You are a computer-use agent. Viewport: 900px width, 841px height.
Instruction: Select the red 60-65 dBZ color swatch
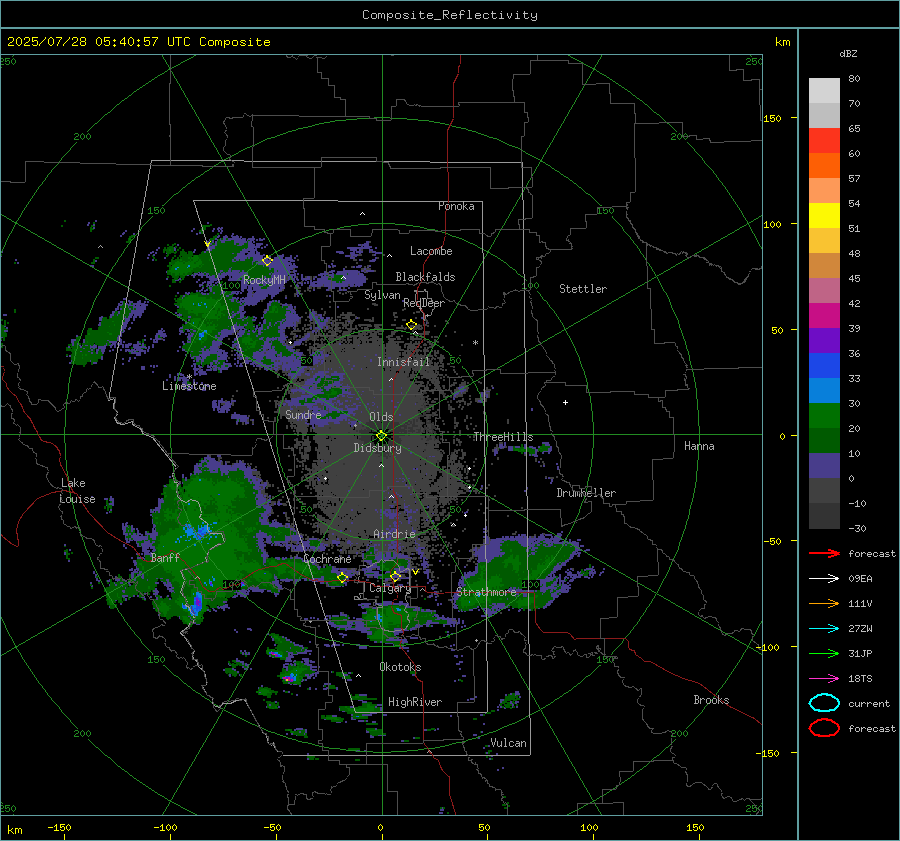click(824, 141)
